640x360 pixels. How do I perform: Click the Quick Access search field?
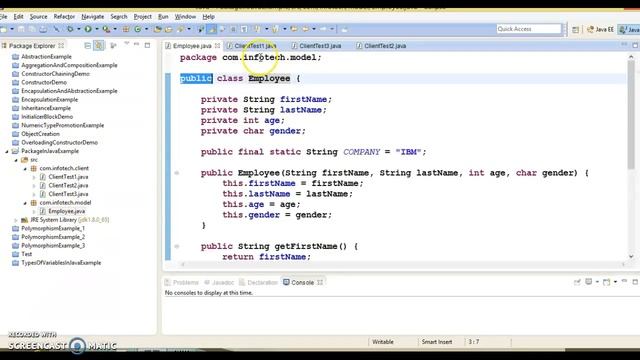(x=529, y=29)
